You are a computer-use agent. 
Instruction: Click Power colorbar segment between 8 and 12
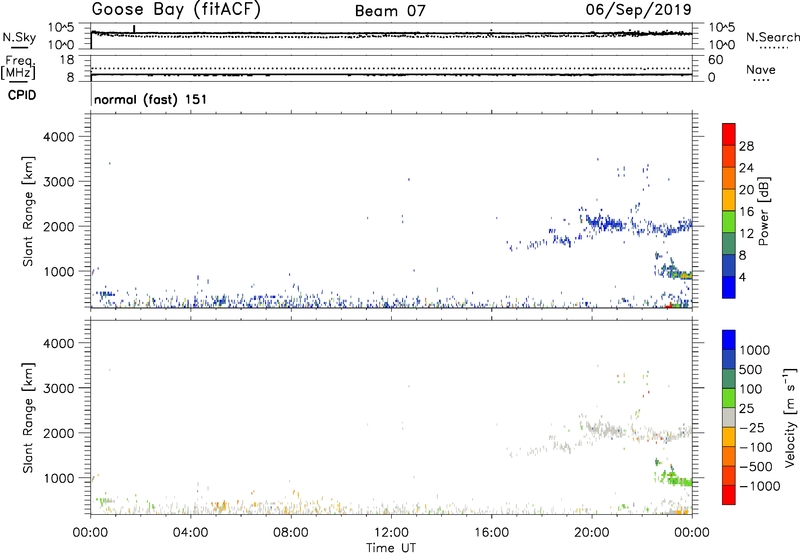pos(729,243)
